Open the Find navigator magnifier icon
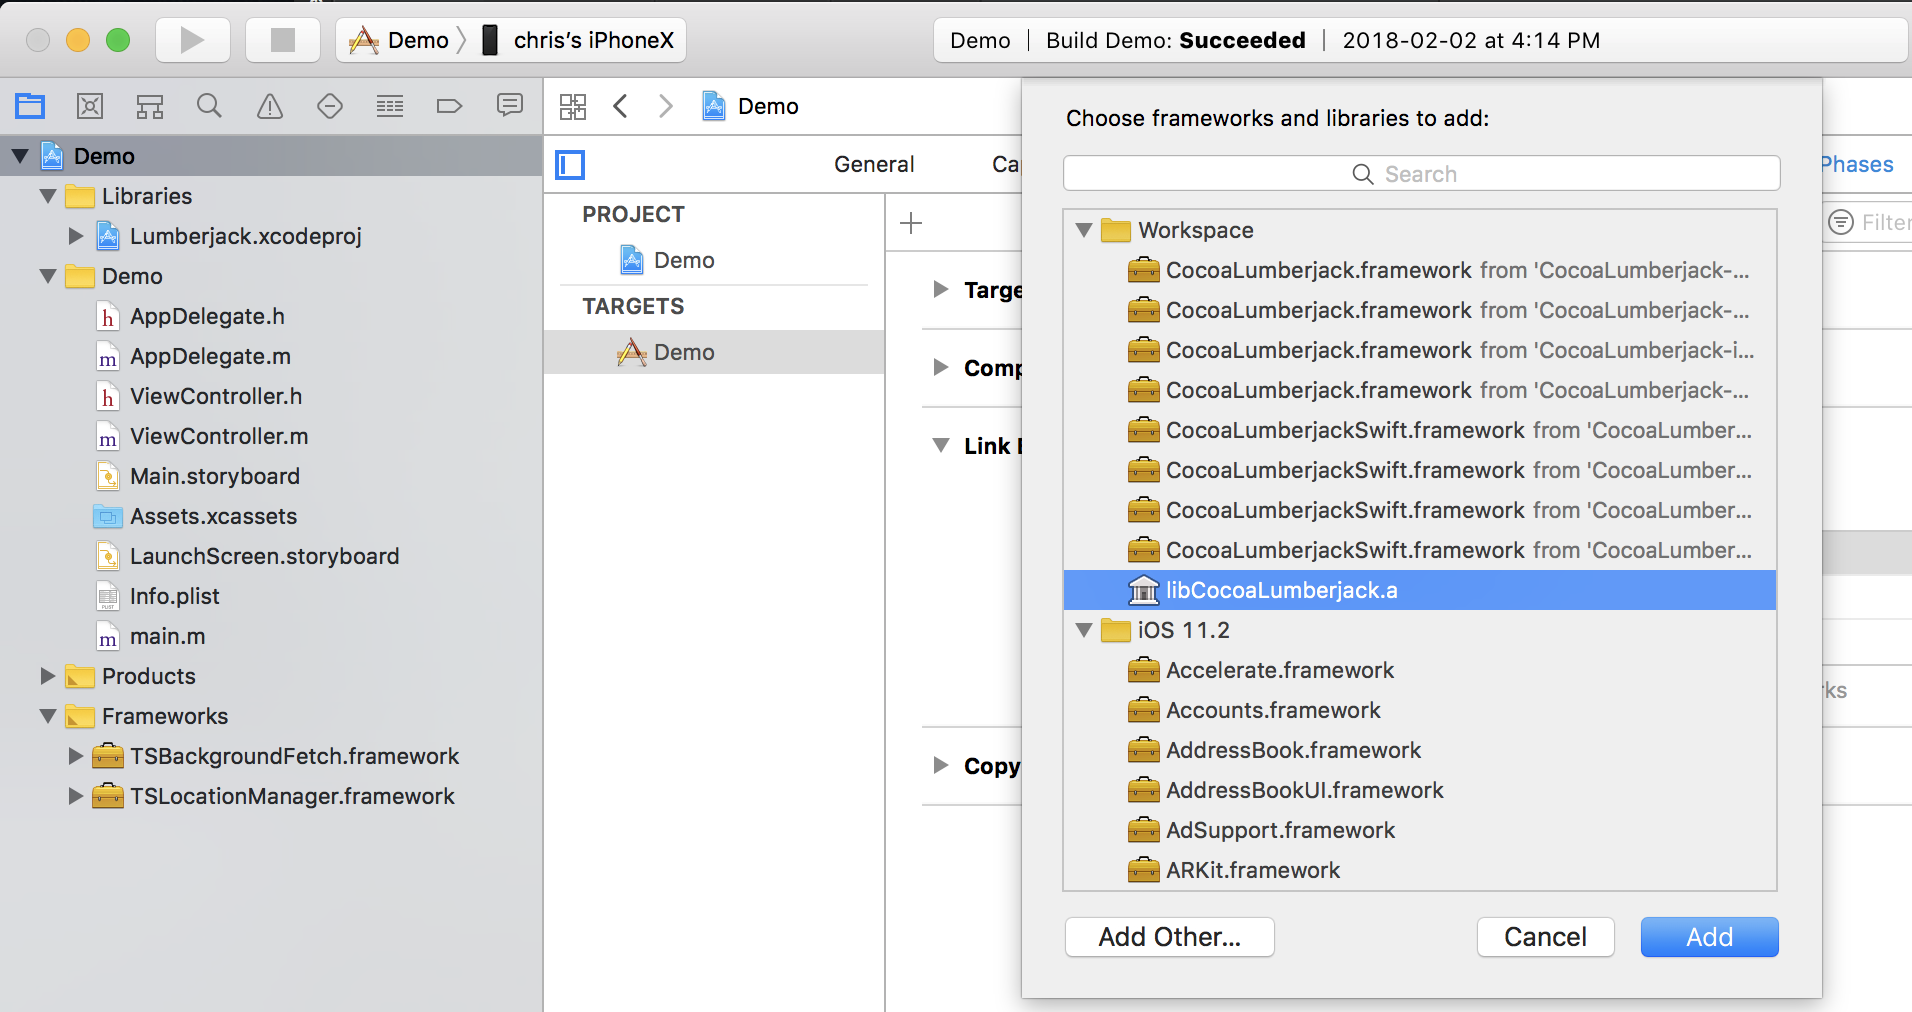1912x1012 pixels. tap(209, 106)
